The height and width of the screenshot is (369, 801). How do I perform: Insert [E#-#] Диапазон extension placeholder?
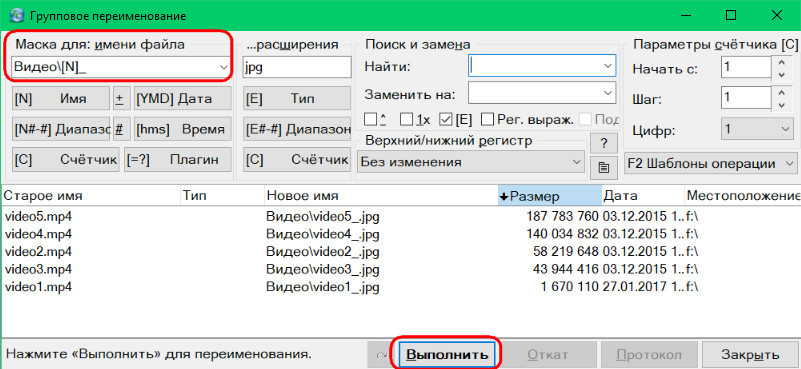tap(297, 129)
